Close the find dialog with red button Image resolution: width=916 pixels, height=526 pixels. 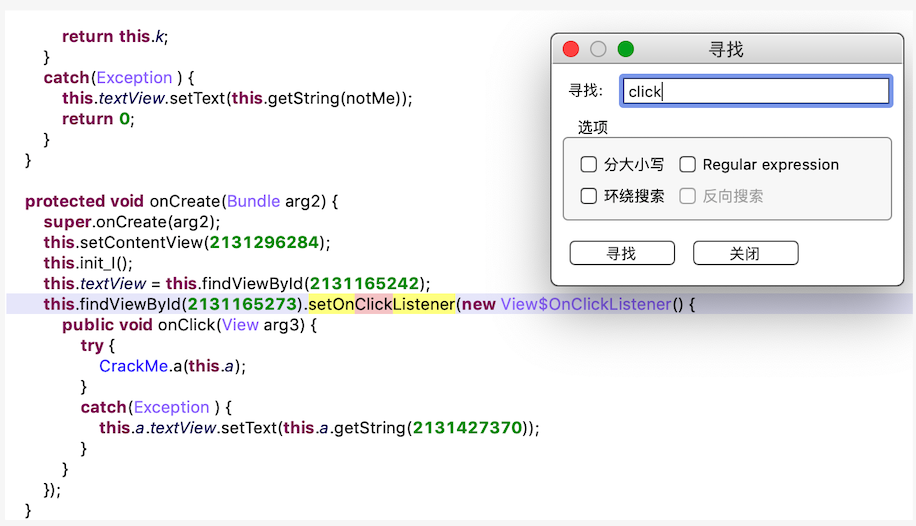click(571, 49)
